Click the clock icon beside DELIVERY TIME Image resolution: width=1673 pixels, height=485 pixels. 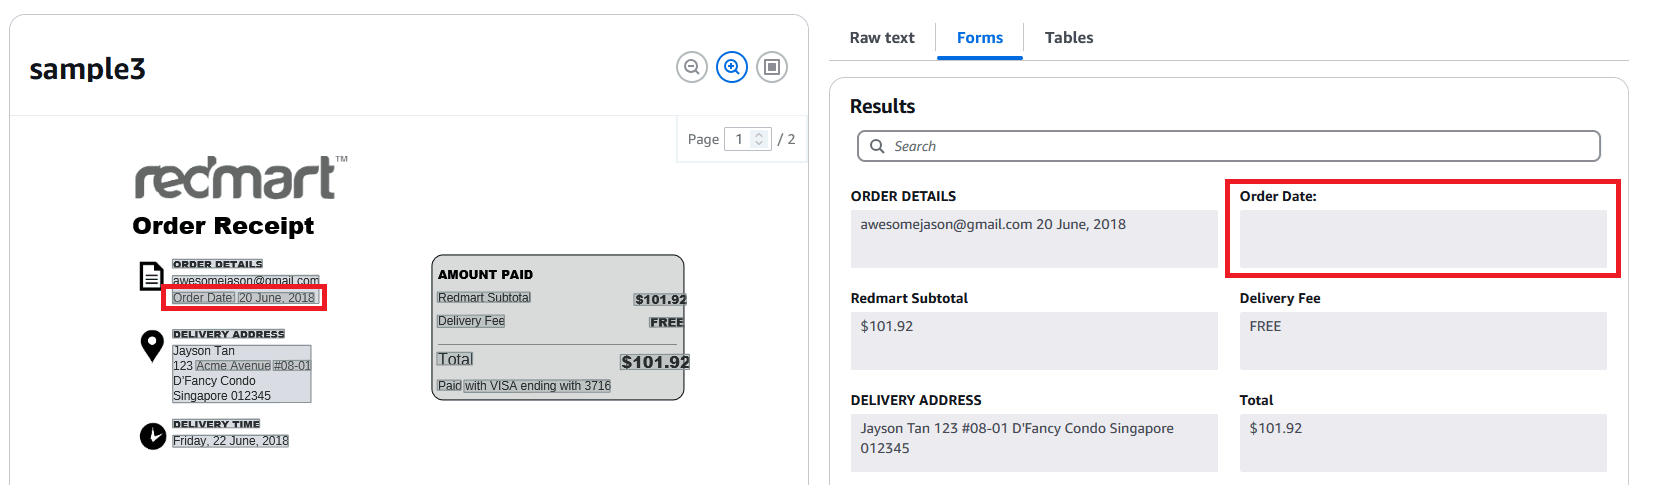click(x=153, y=436)
